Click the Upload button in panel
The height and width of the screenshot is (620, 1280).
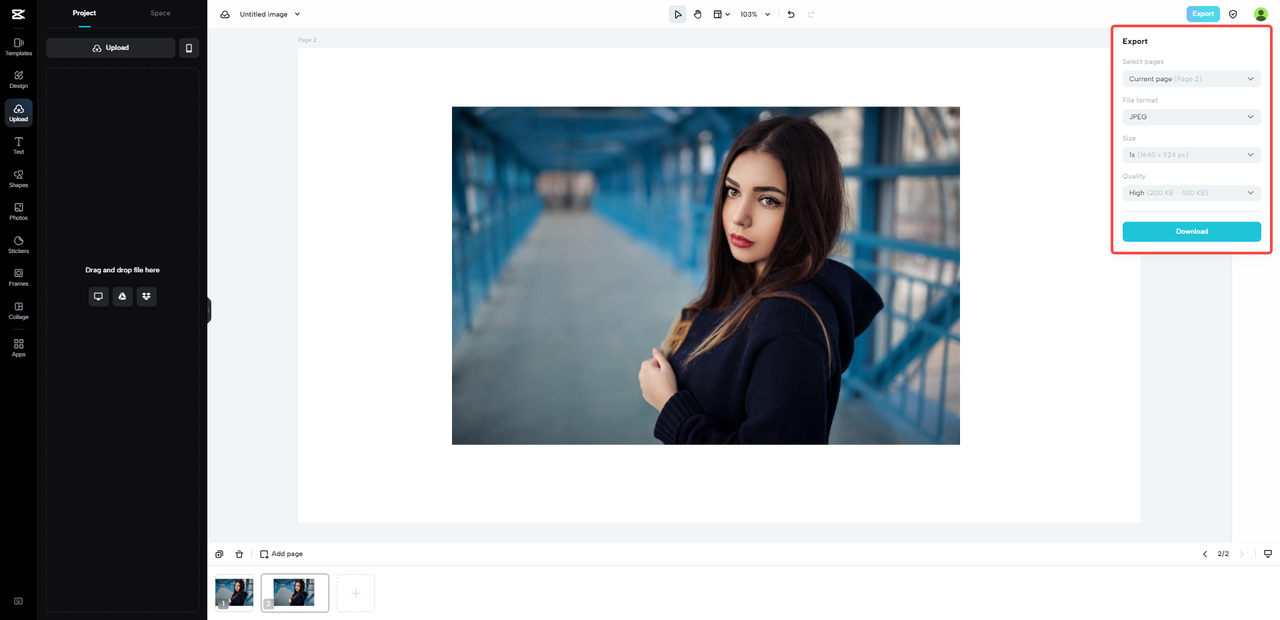110,48
